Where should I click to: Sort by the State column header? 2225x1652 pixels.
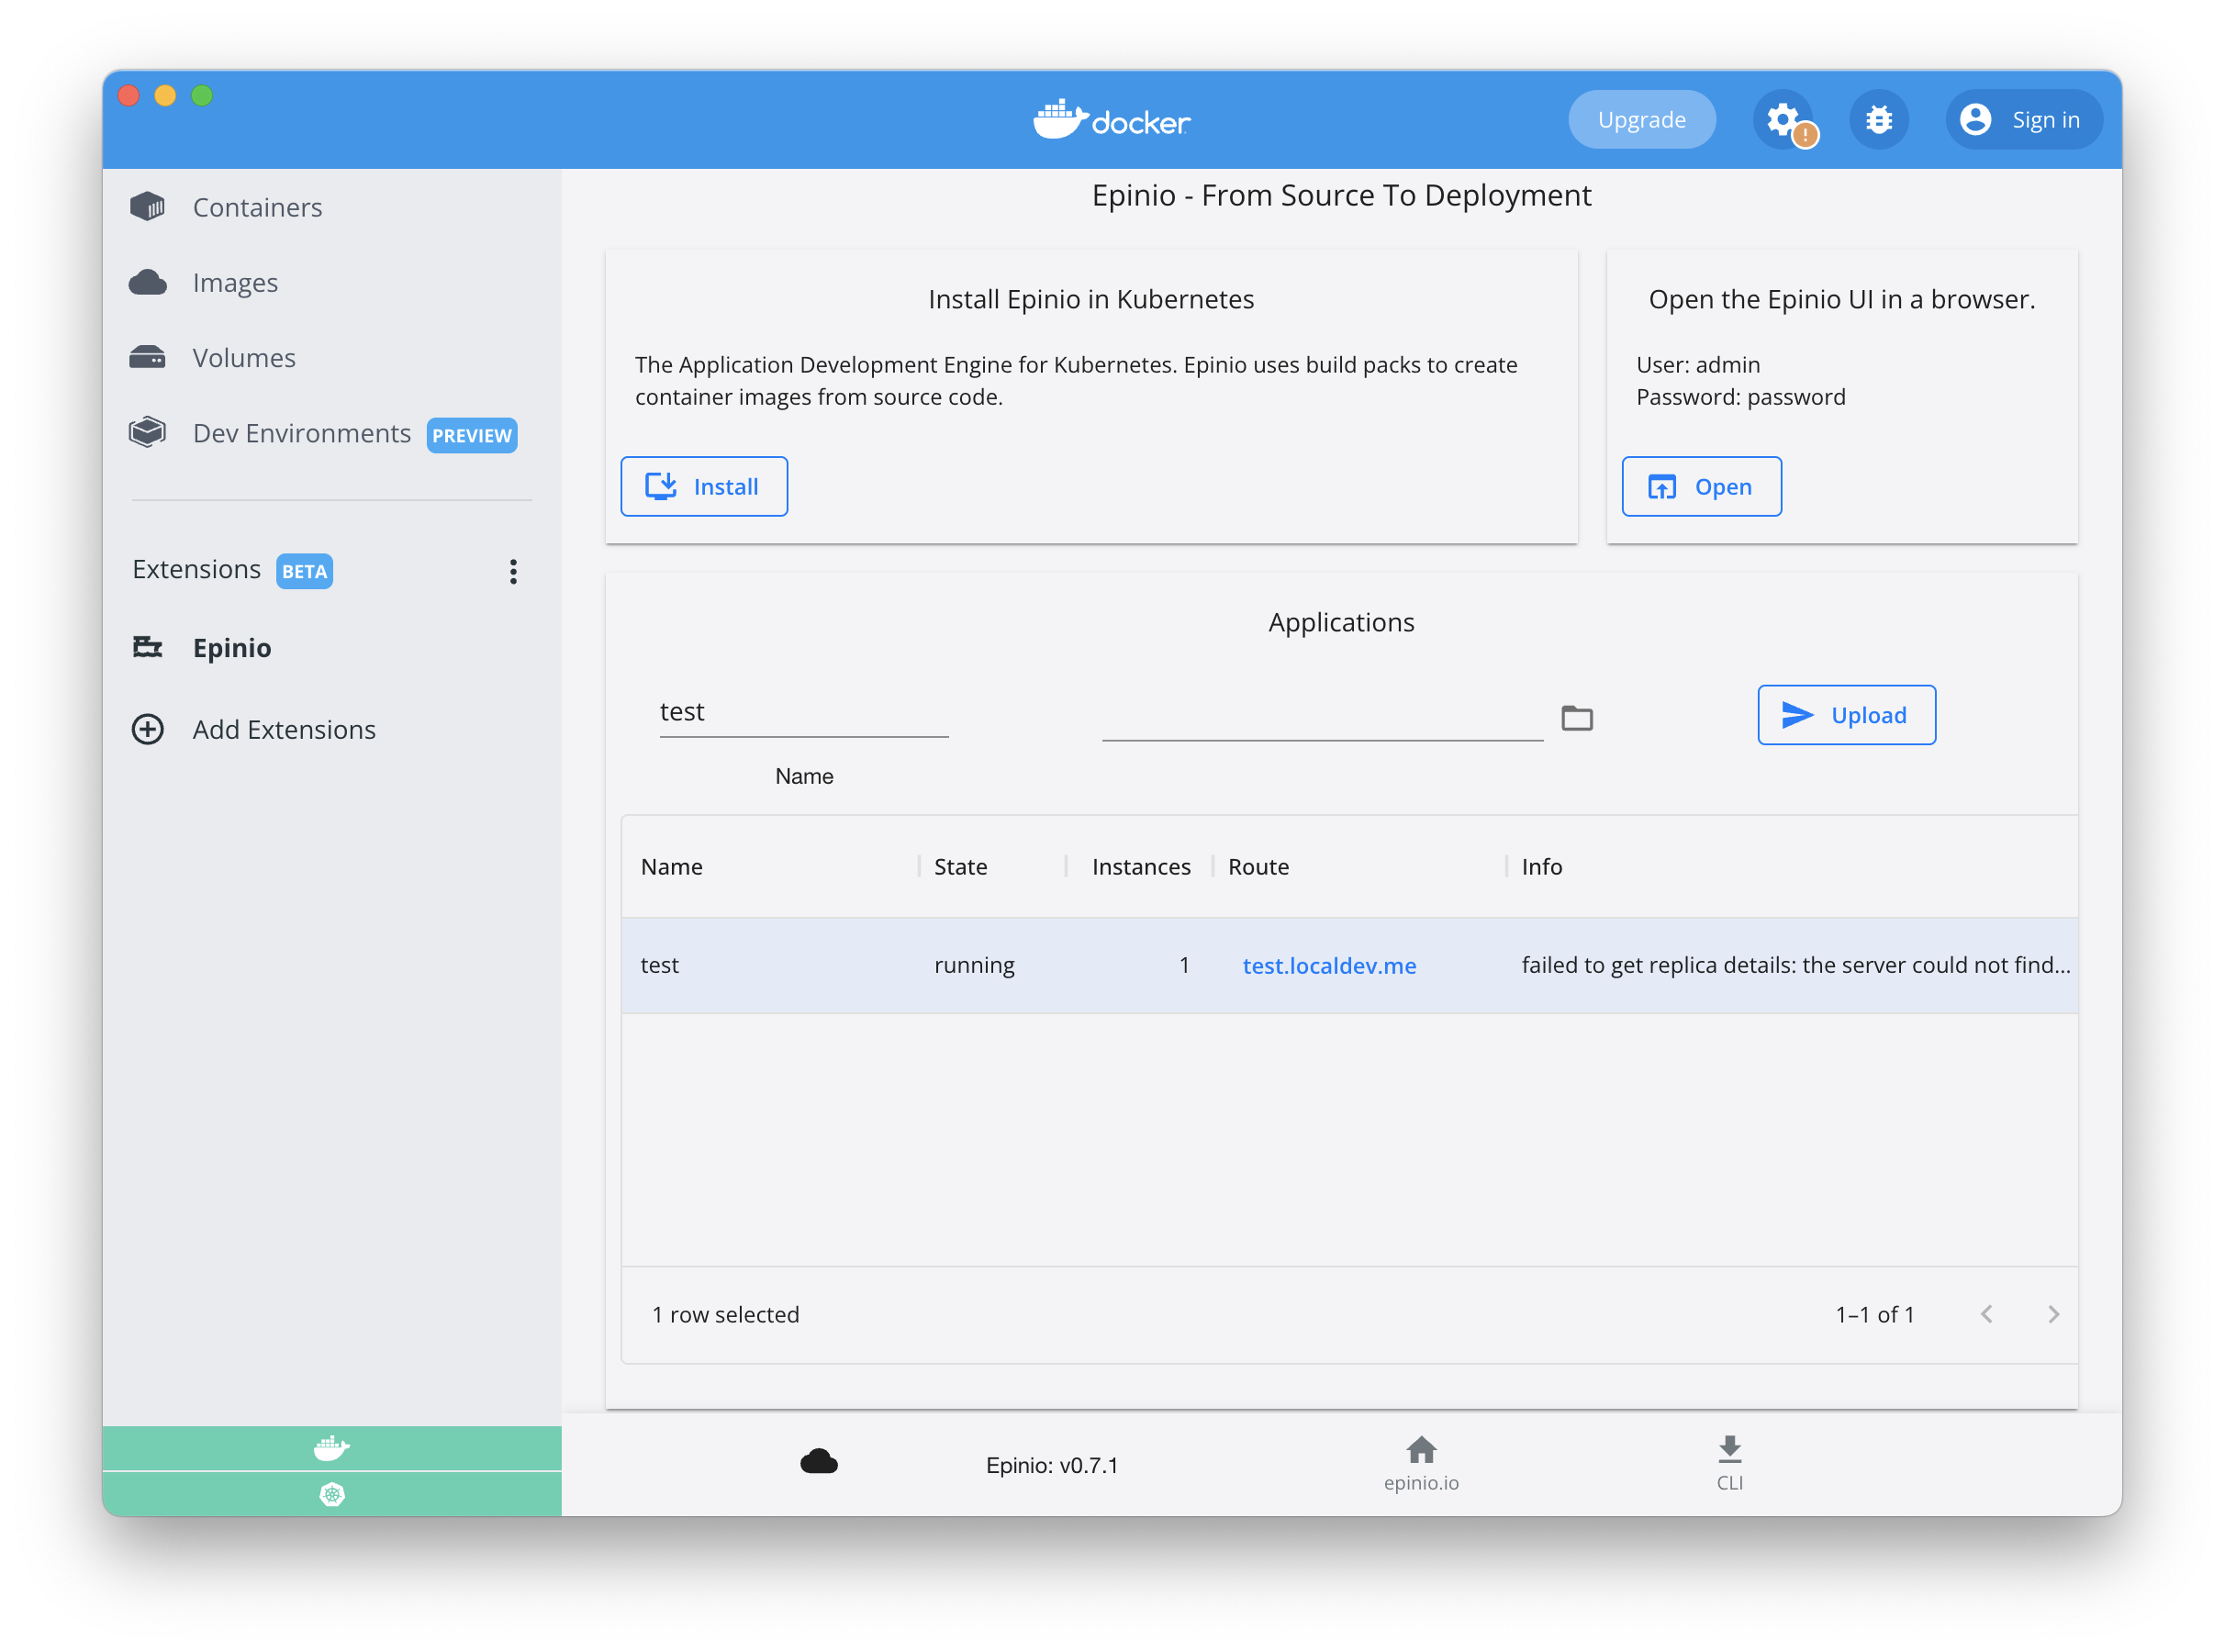[x=960, y=867]
